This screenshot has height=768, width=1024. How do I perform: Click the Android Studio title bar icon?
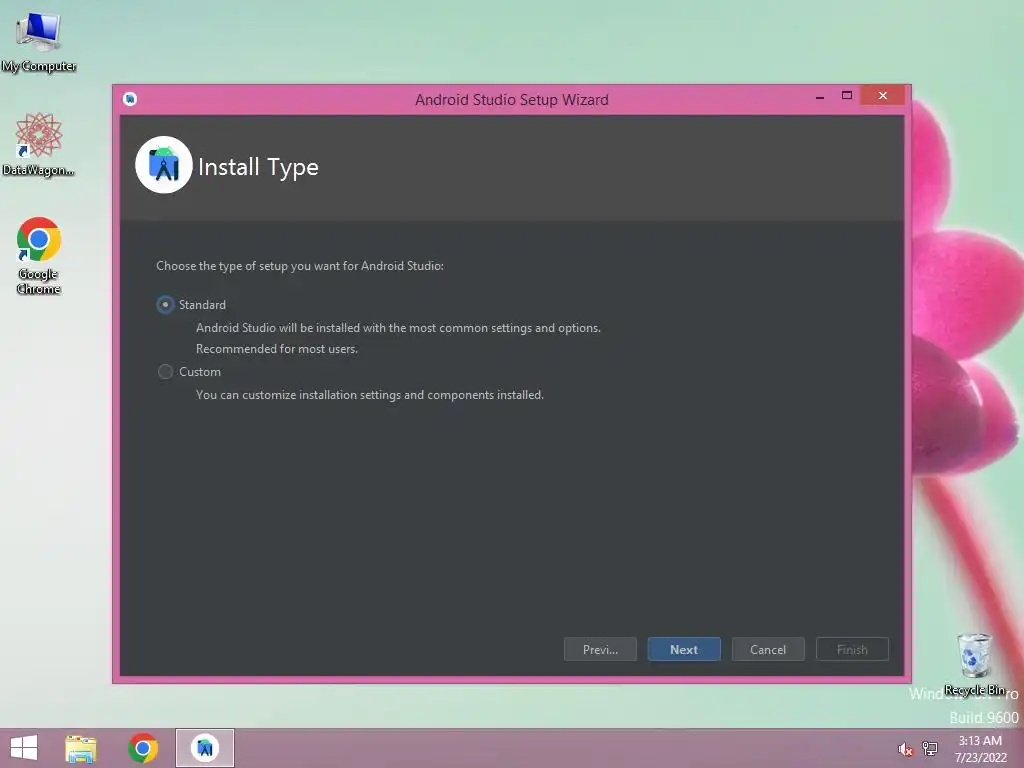point(130,99)
